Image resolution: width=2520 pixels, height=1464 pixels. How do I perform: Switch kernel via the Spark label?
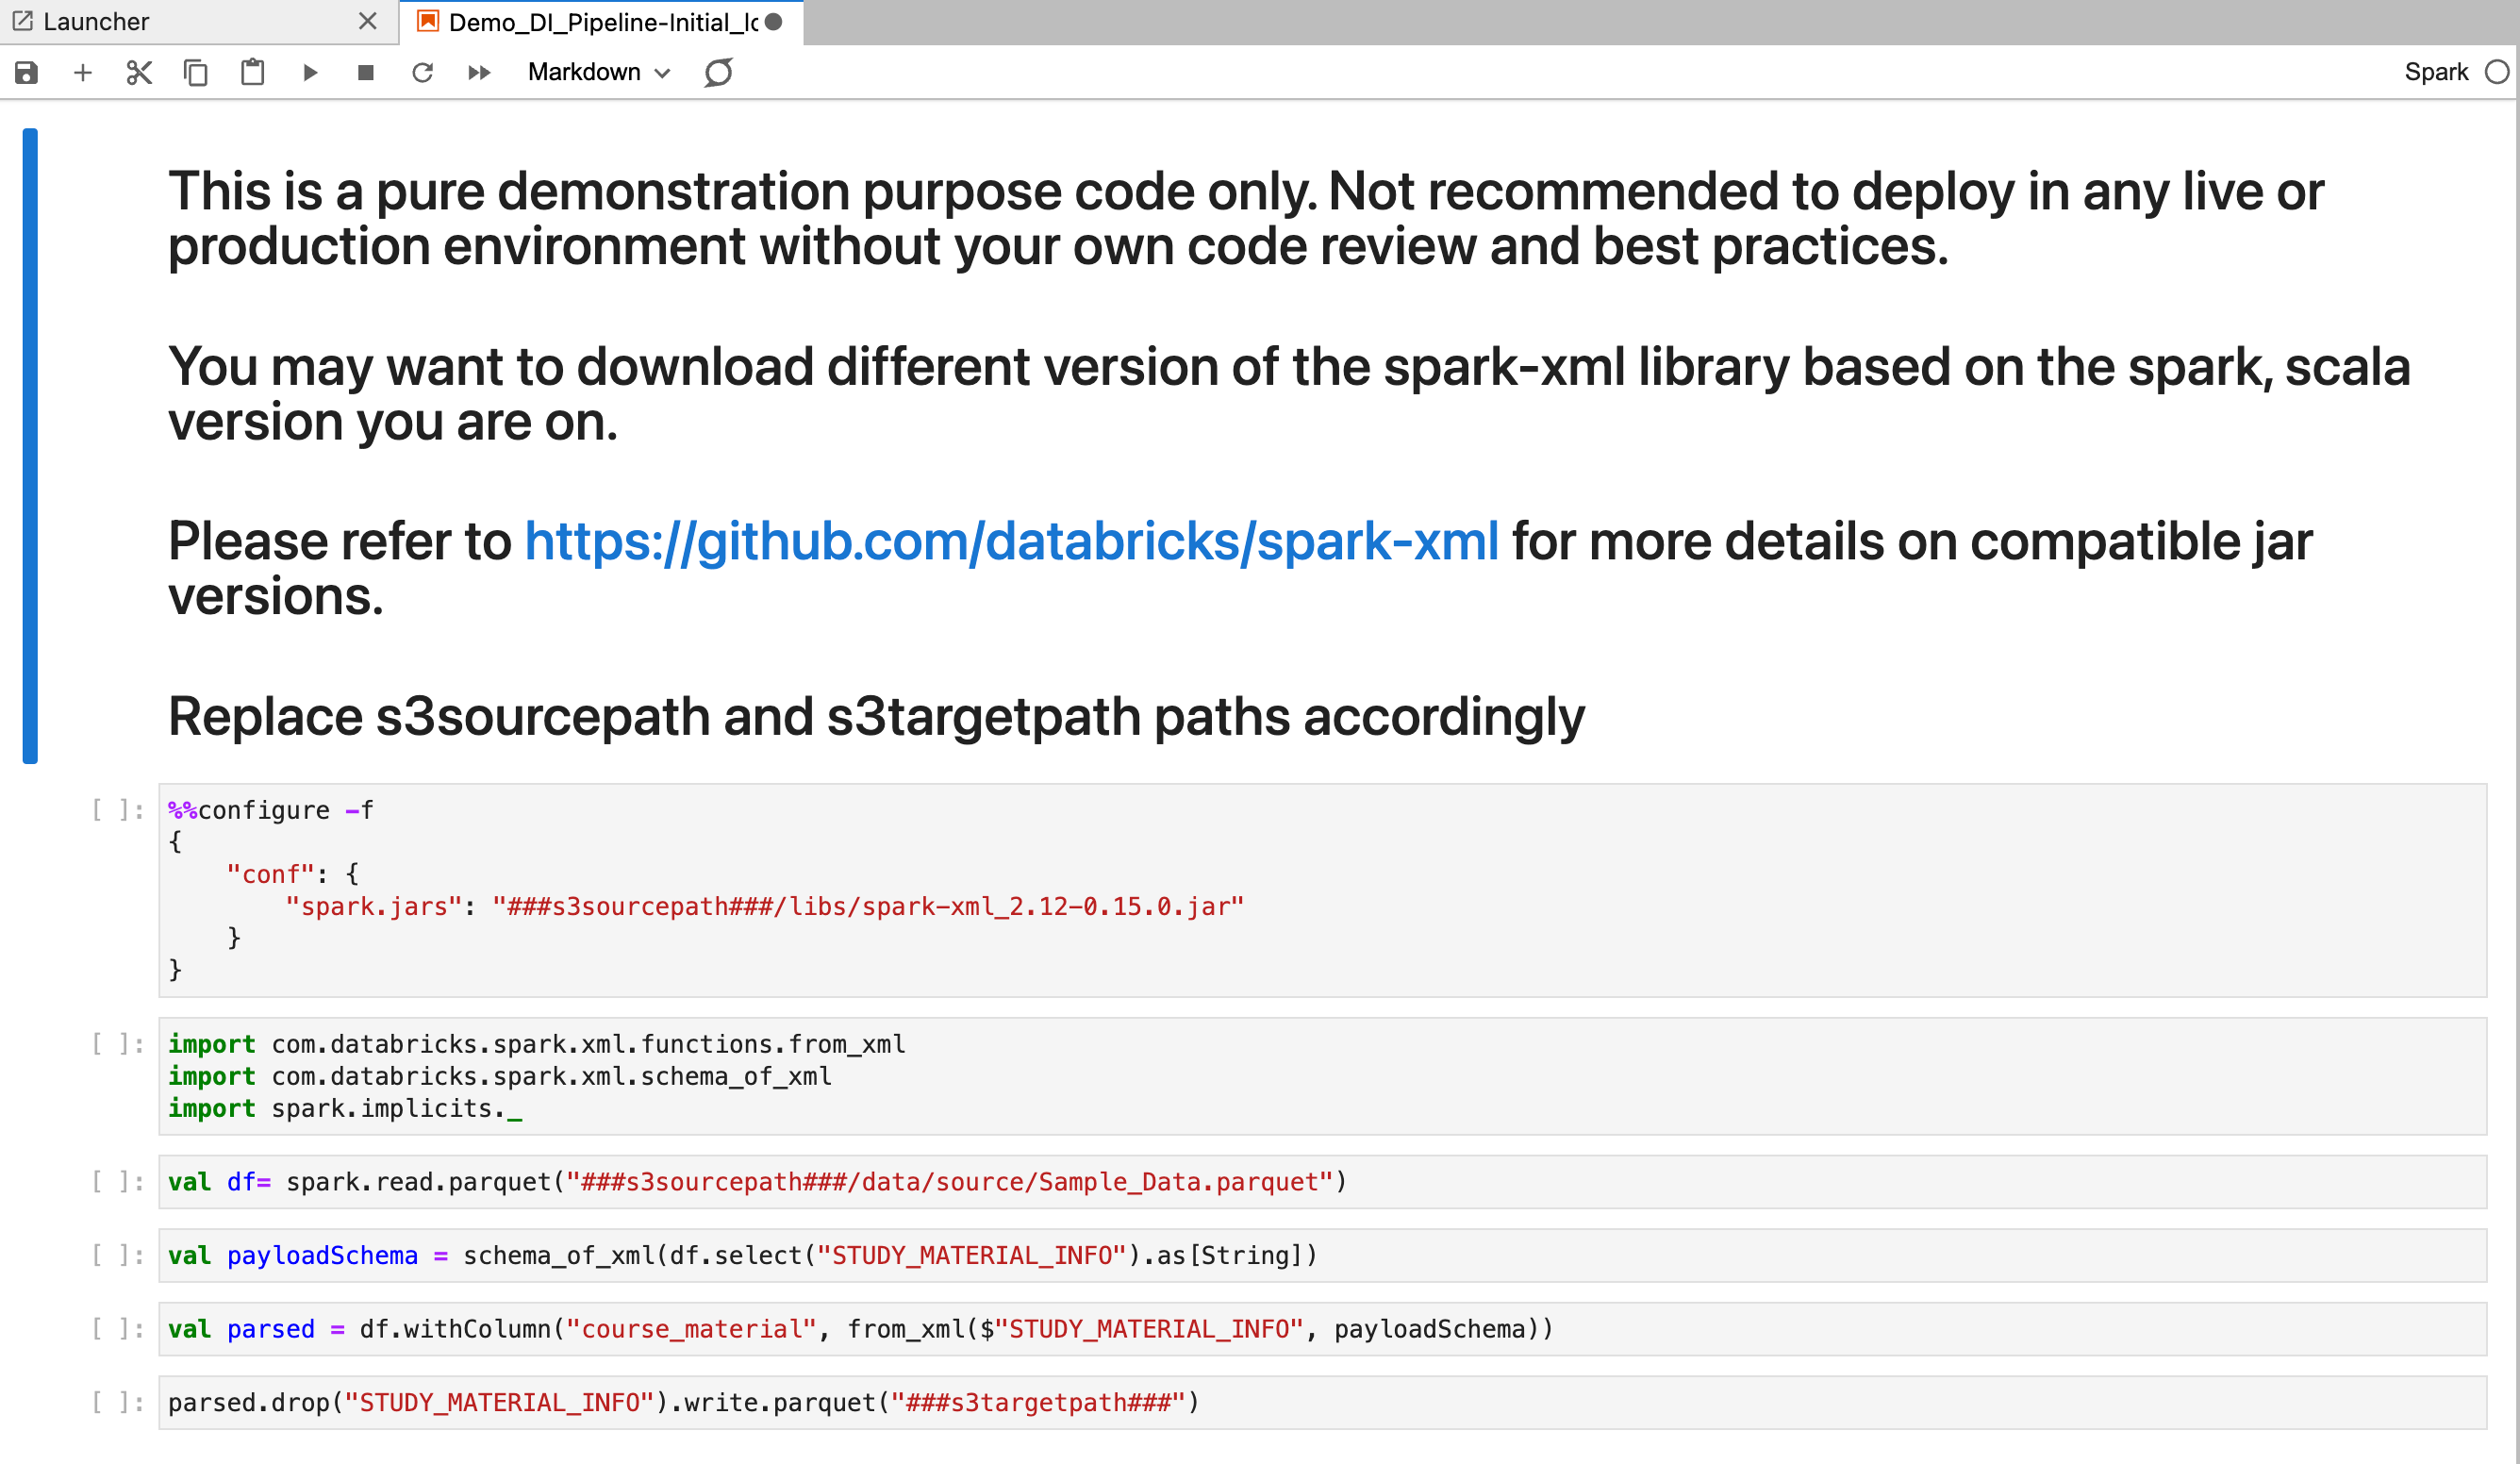coord(2436,72)
